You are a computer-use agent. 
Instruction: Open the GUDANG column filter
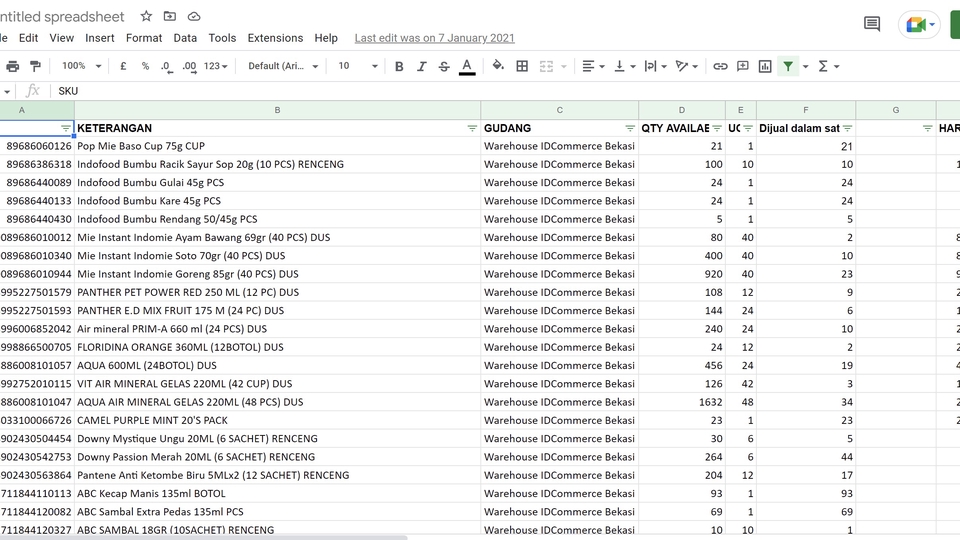[x=630, y=128]
